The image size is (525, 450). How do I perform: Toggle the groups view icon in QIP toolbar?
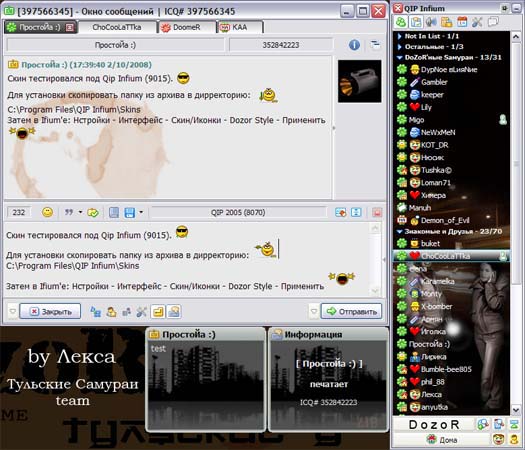pos(416,22)
